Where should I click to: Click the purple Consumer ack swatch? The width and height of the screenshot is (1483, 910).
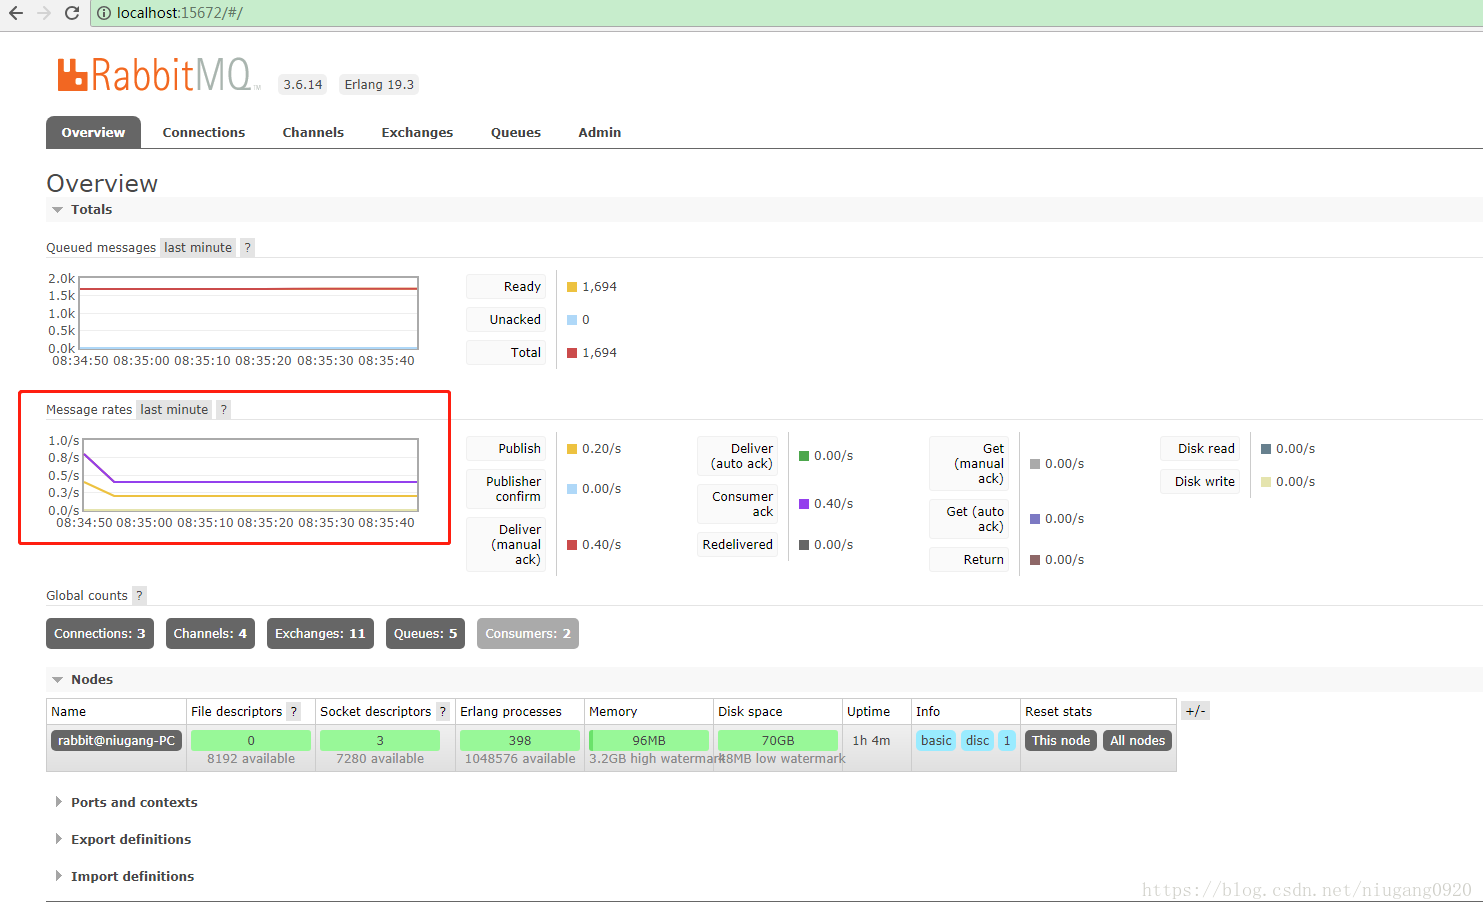pos(804,504)
